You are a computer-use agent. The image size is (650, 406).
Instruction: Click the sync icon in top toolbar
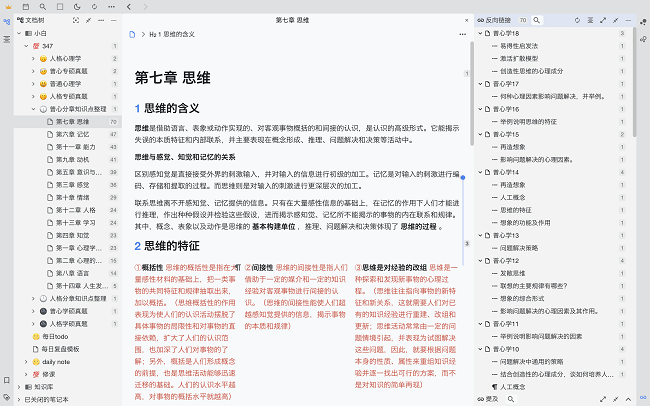pyautogui.click(x=95, y=7)
